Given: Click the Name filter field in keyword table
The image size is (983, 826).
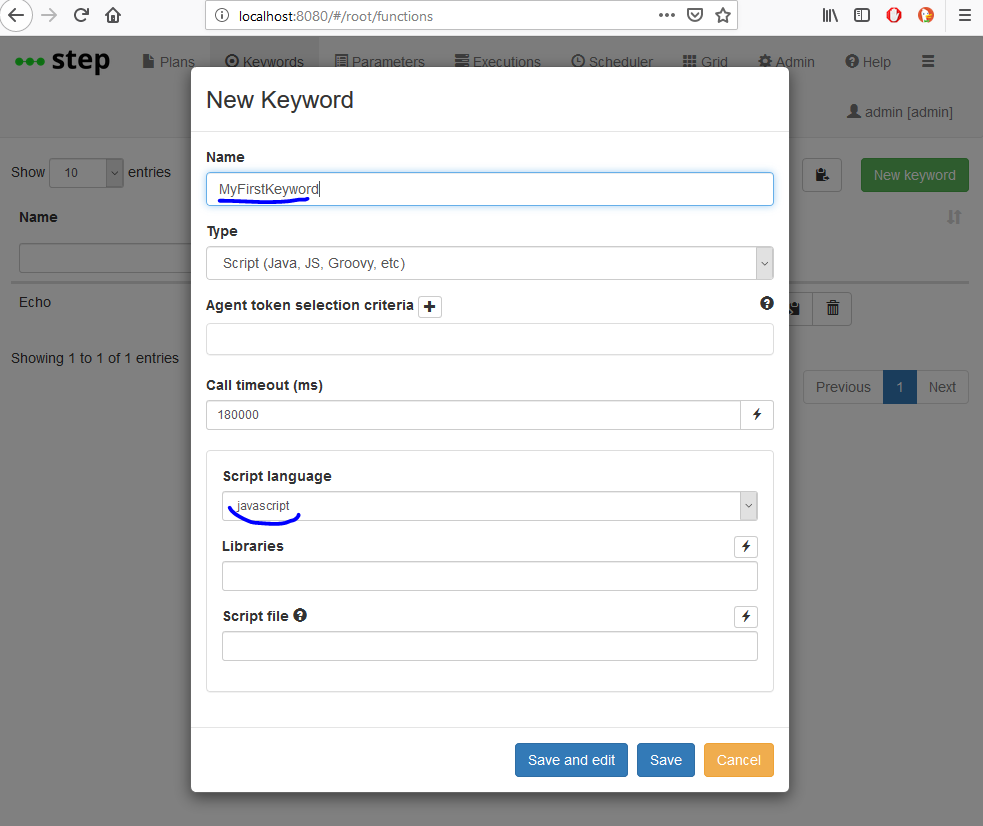Looking at the screenshot, I should 105,258.
